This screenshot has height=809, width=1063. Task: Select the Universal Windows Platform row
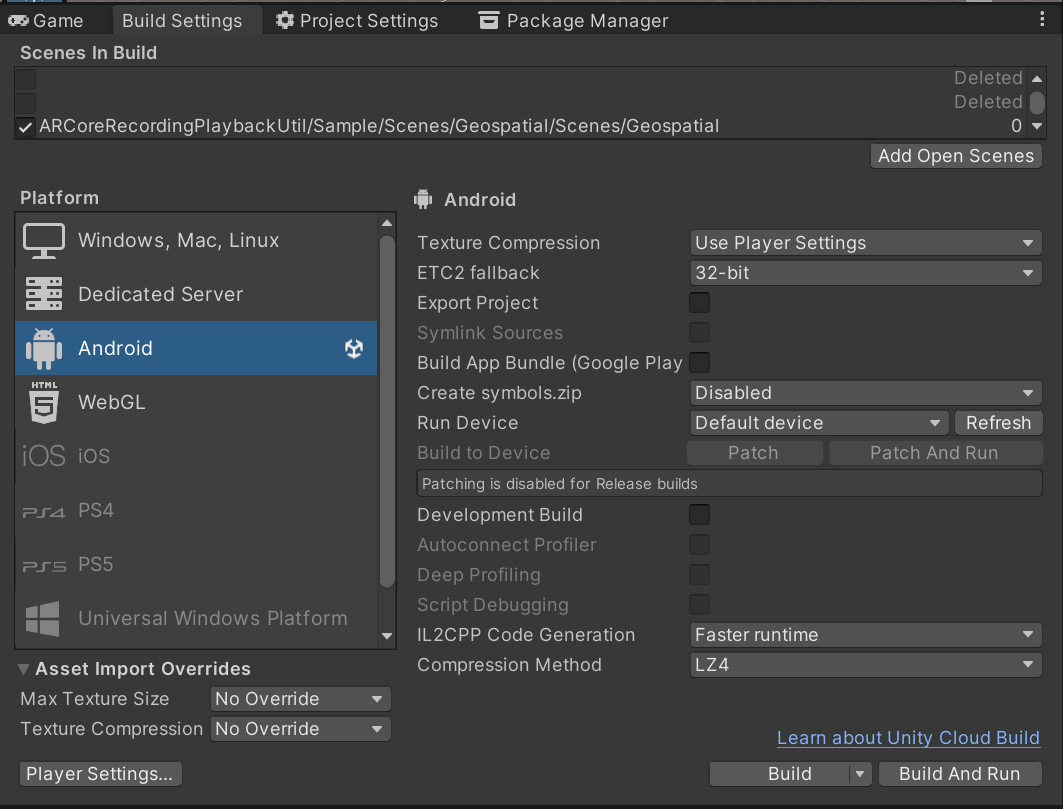(196, 618)
